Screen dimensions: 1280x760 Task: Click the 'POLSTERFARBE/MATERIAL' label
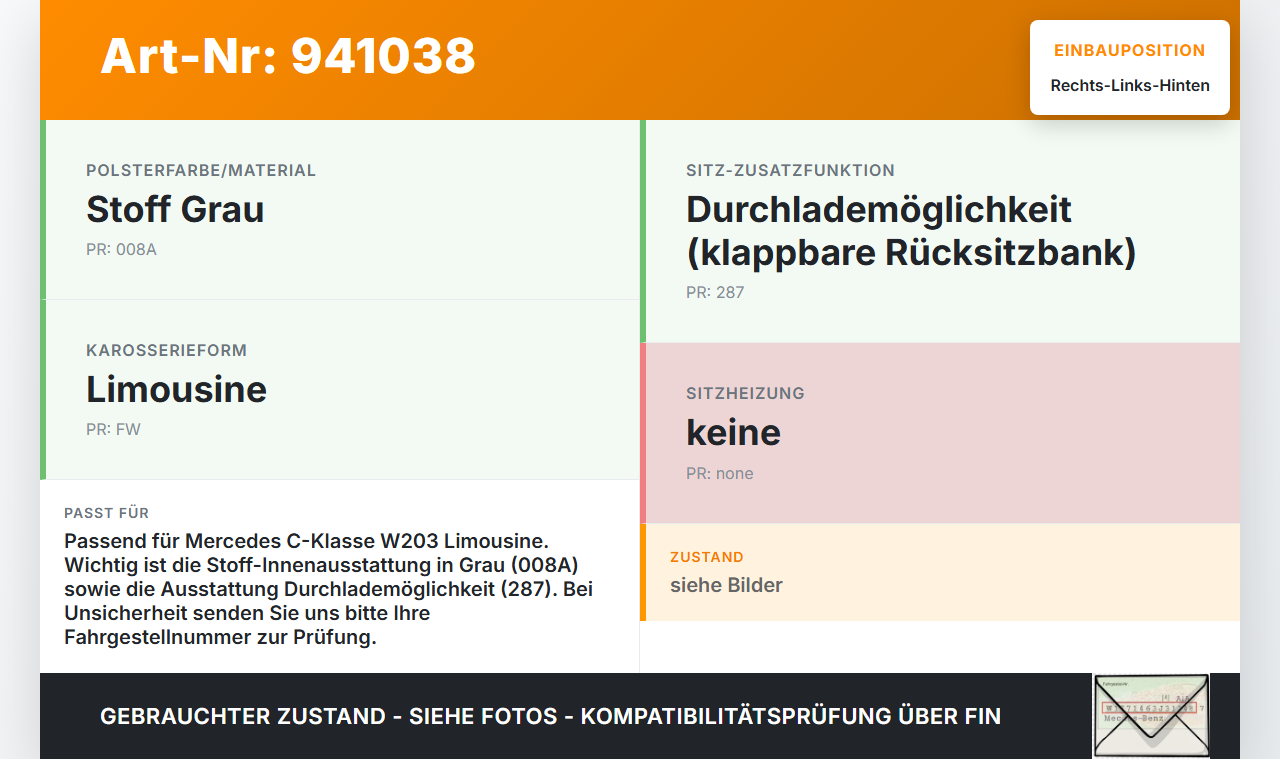(x=201, y=170)
